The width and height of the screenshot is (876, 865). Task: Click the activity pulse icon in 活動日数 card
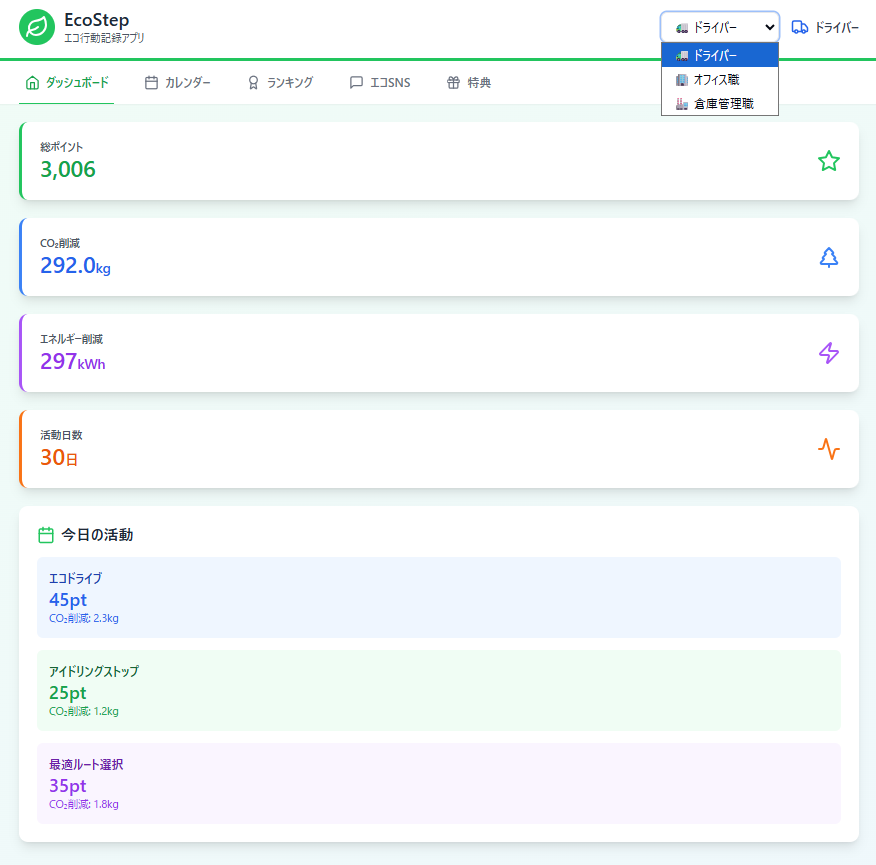[828, 449]
